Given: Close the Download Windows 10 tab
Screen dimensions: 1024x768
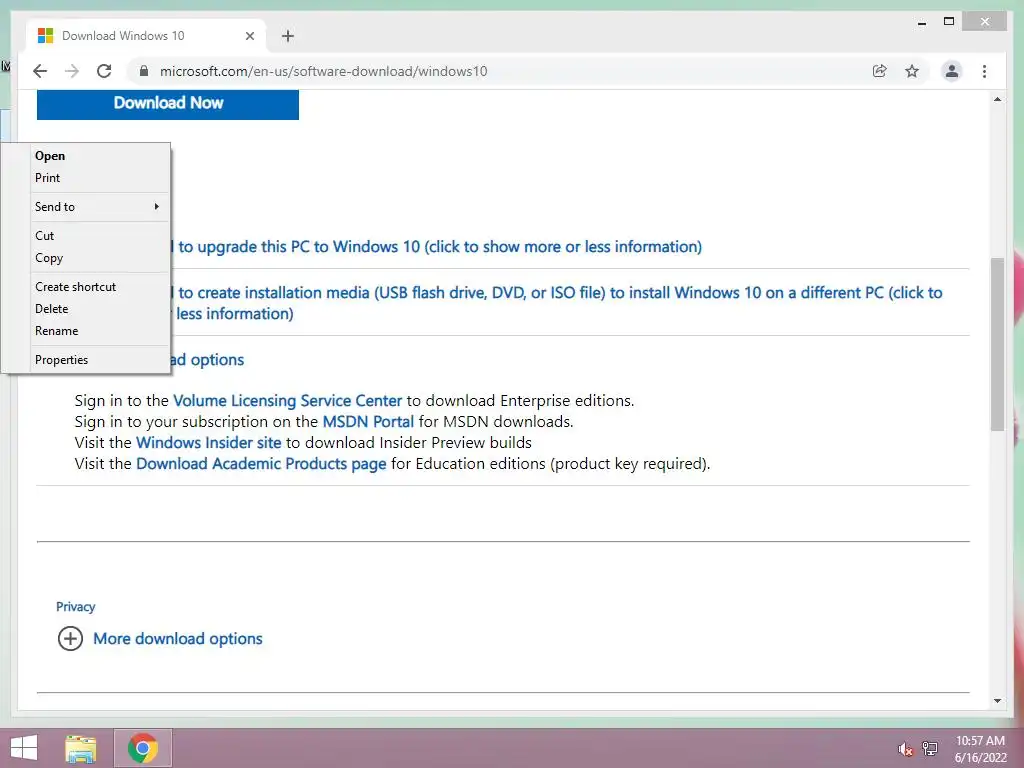Looking at the screenshot, I should (x=249, y=36).
